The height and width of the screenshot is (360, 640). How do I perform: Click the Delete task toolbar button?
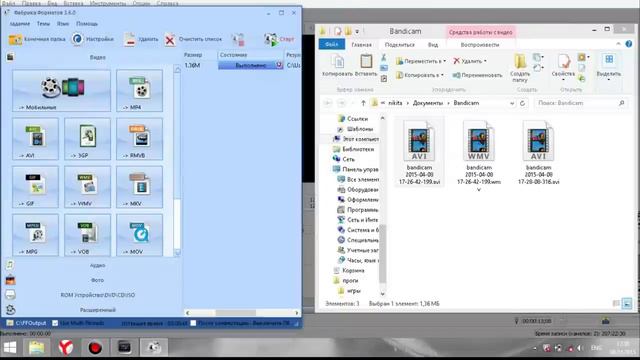click(x=141, y=39)
